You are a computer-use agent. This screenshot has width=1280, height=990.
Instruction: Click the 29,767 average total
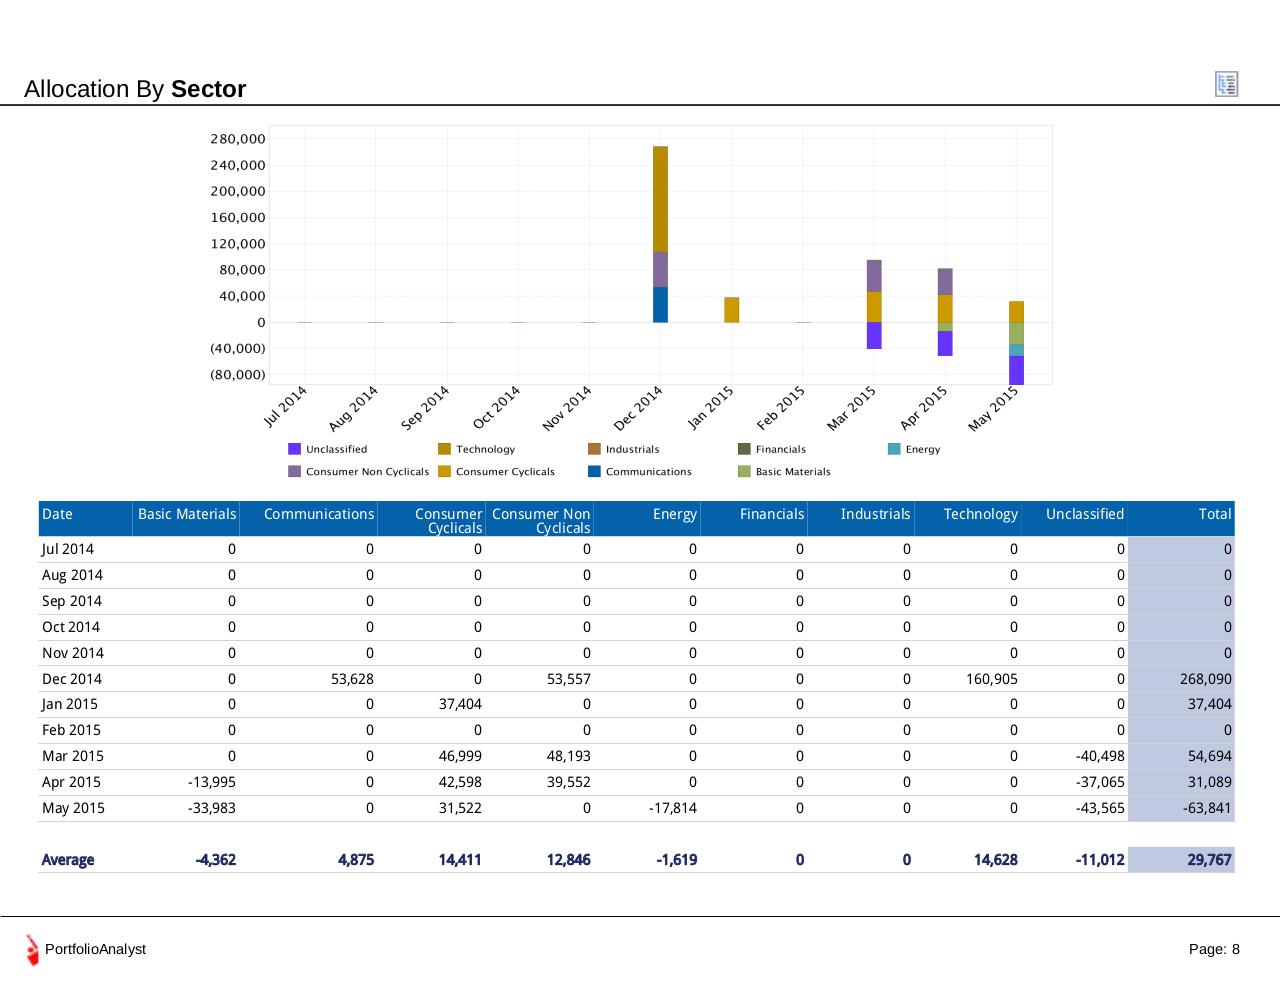coord(1210,860)
